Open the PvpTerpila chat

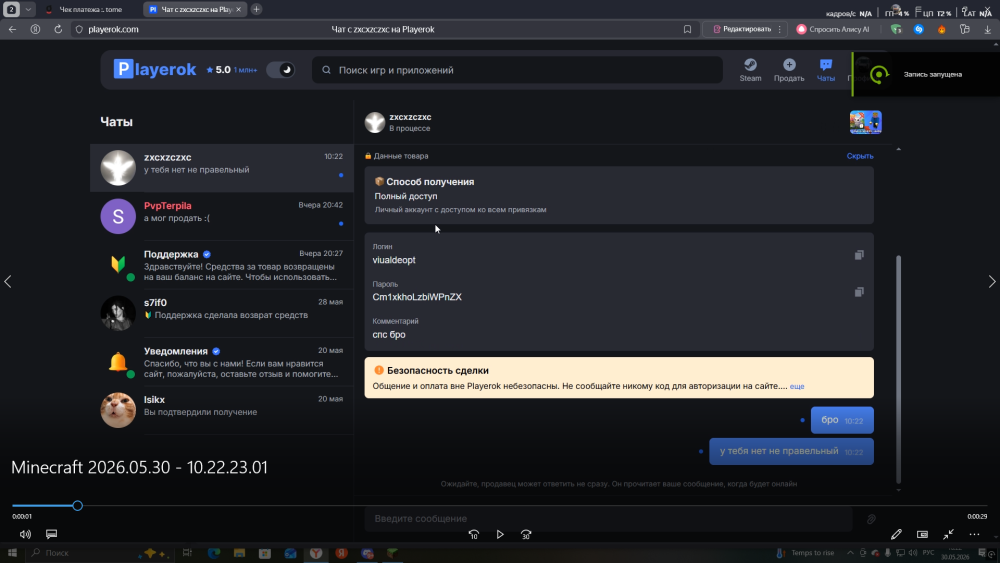(x=222, y=216)
